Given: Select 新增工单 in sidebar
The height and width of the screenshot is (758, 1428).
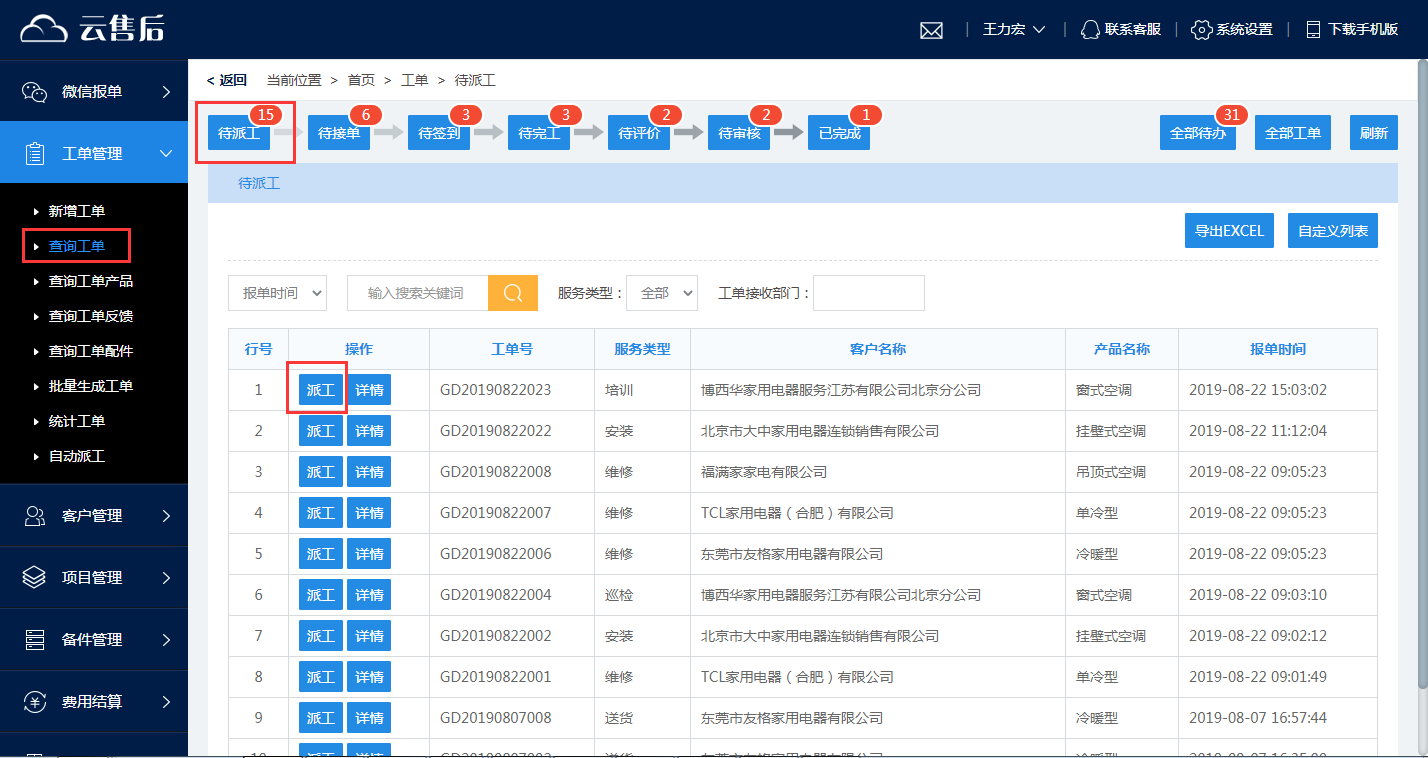Looking at the screenshot, I should click(x=77, y=211).
